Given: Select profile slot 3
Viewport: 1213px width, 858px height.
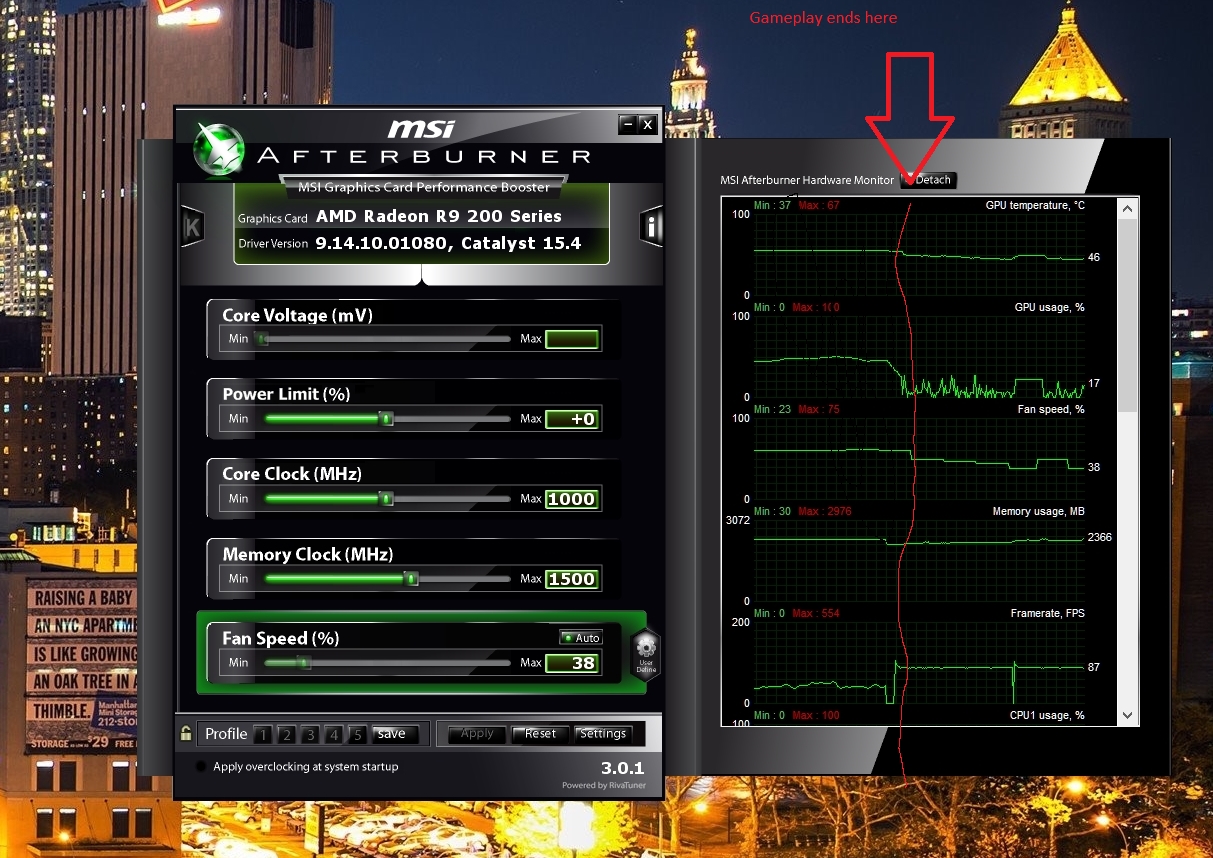Looking at the screenshot, I should [311, 735].
